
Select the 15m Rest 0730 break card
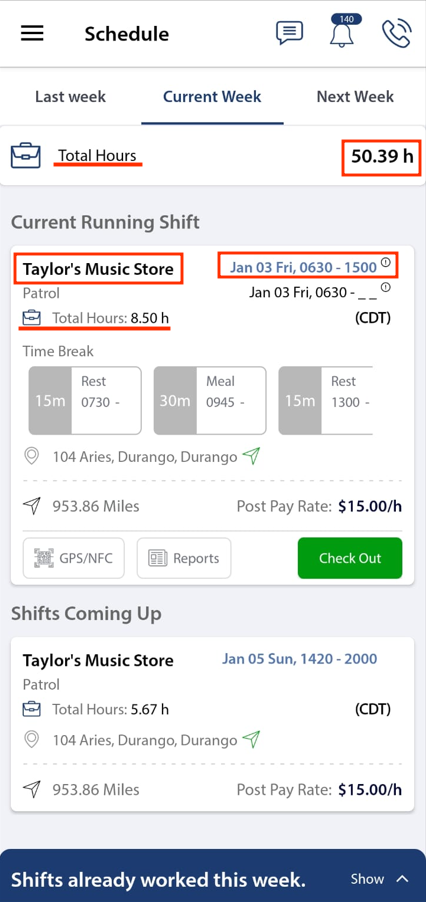point(85,400)
